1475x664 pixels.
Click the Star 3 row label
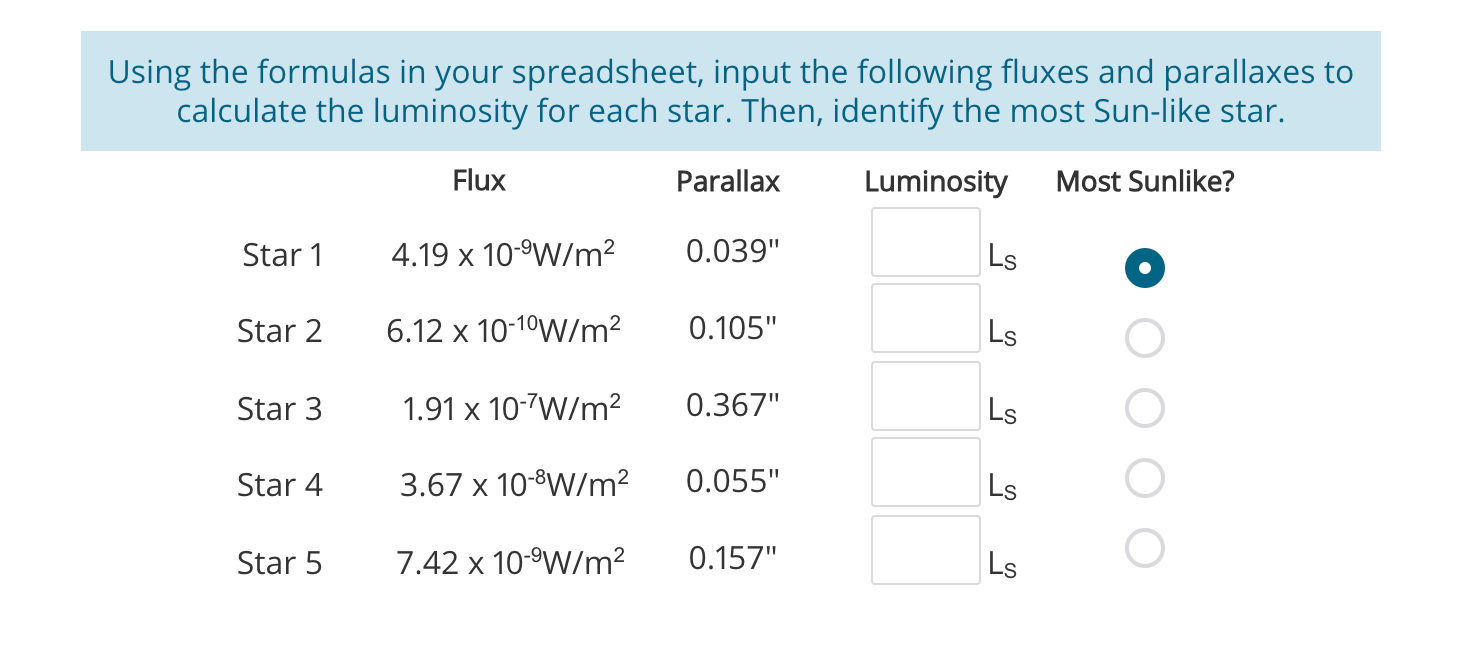tap(280, 408)
